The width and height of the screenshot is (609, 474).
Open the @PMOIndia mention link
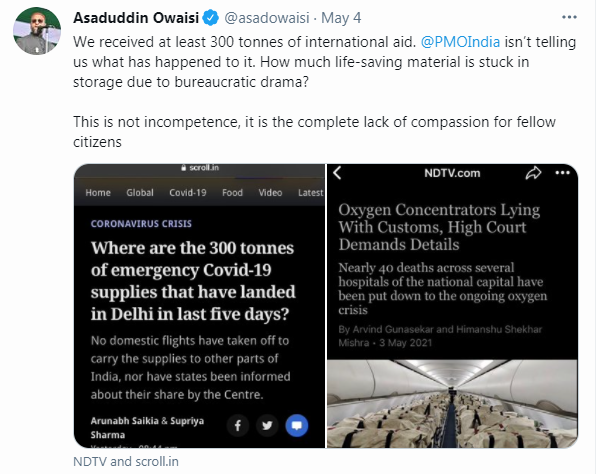click(x=460, y=42)
